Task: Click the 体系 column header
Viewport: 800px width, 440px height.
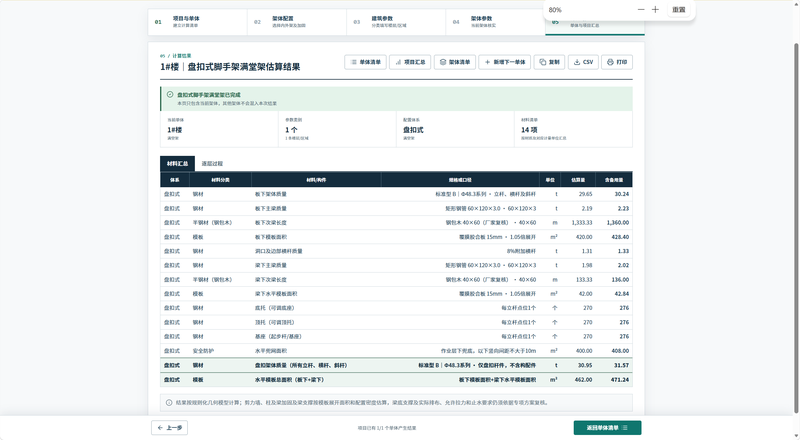Action: coord(174,180)
